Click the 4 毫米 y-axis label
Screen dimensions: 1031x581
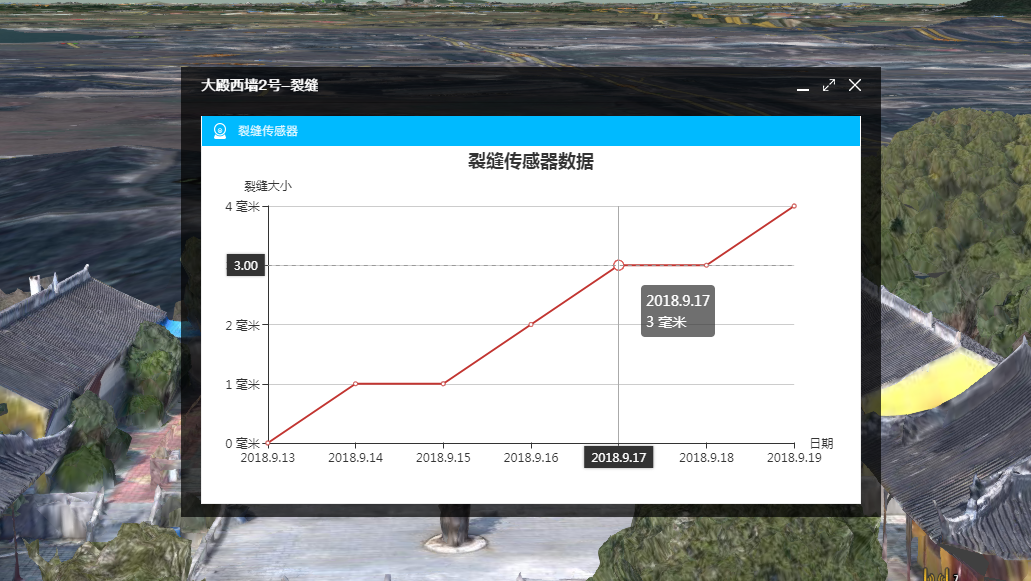tap(243, 207)
